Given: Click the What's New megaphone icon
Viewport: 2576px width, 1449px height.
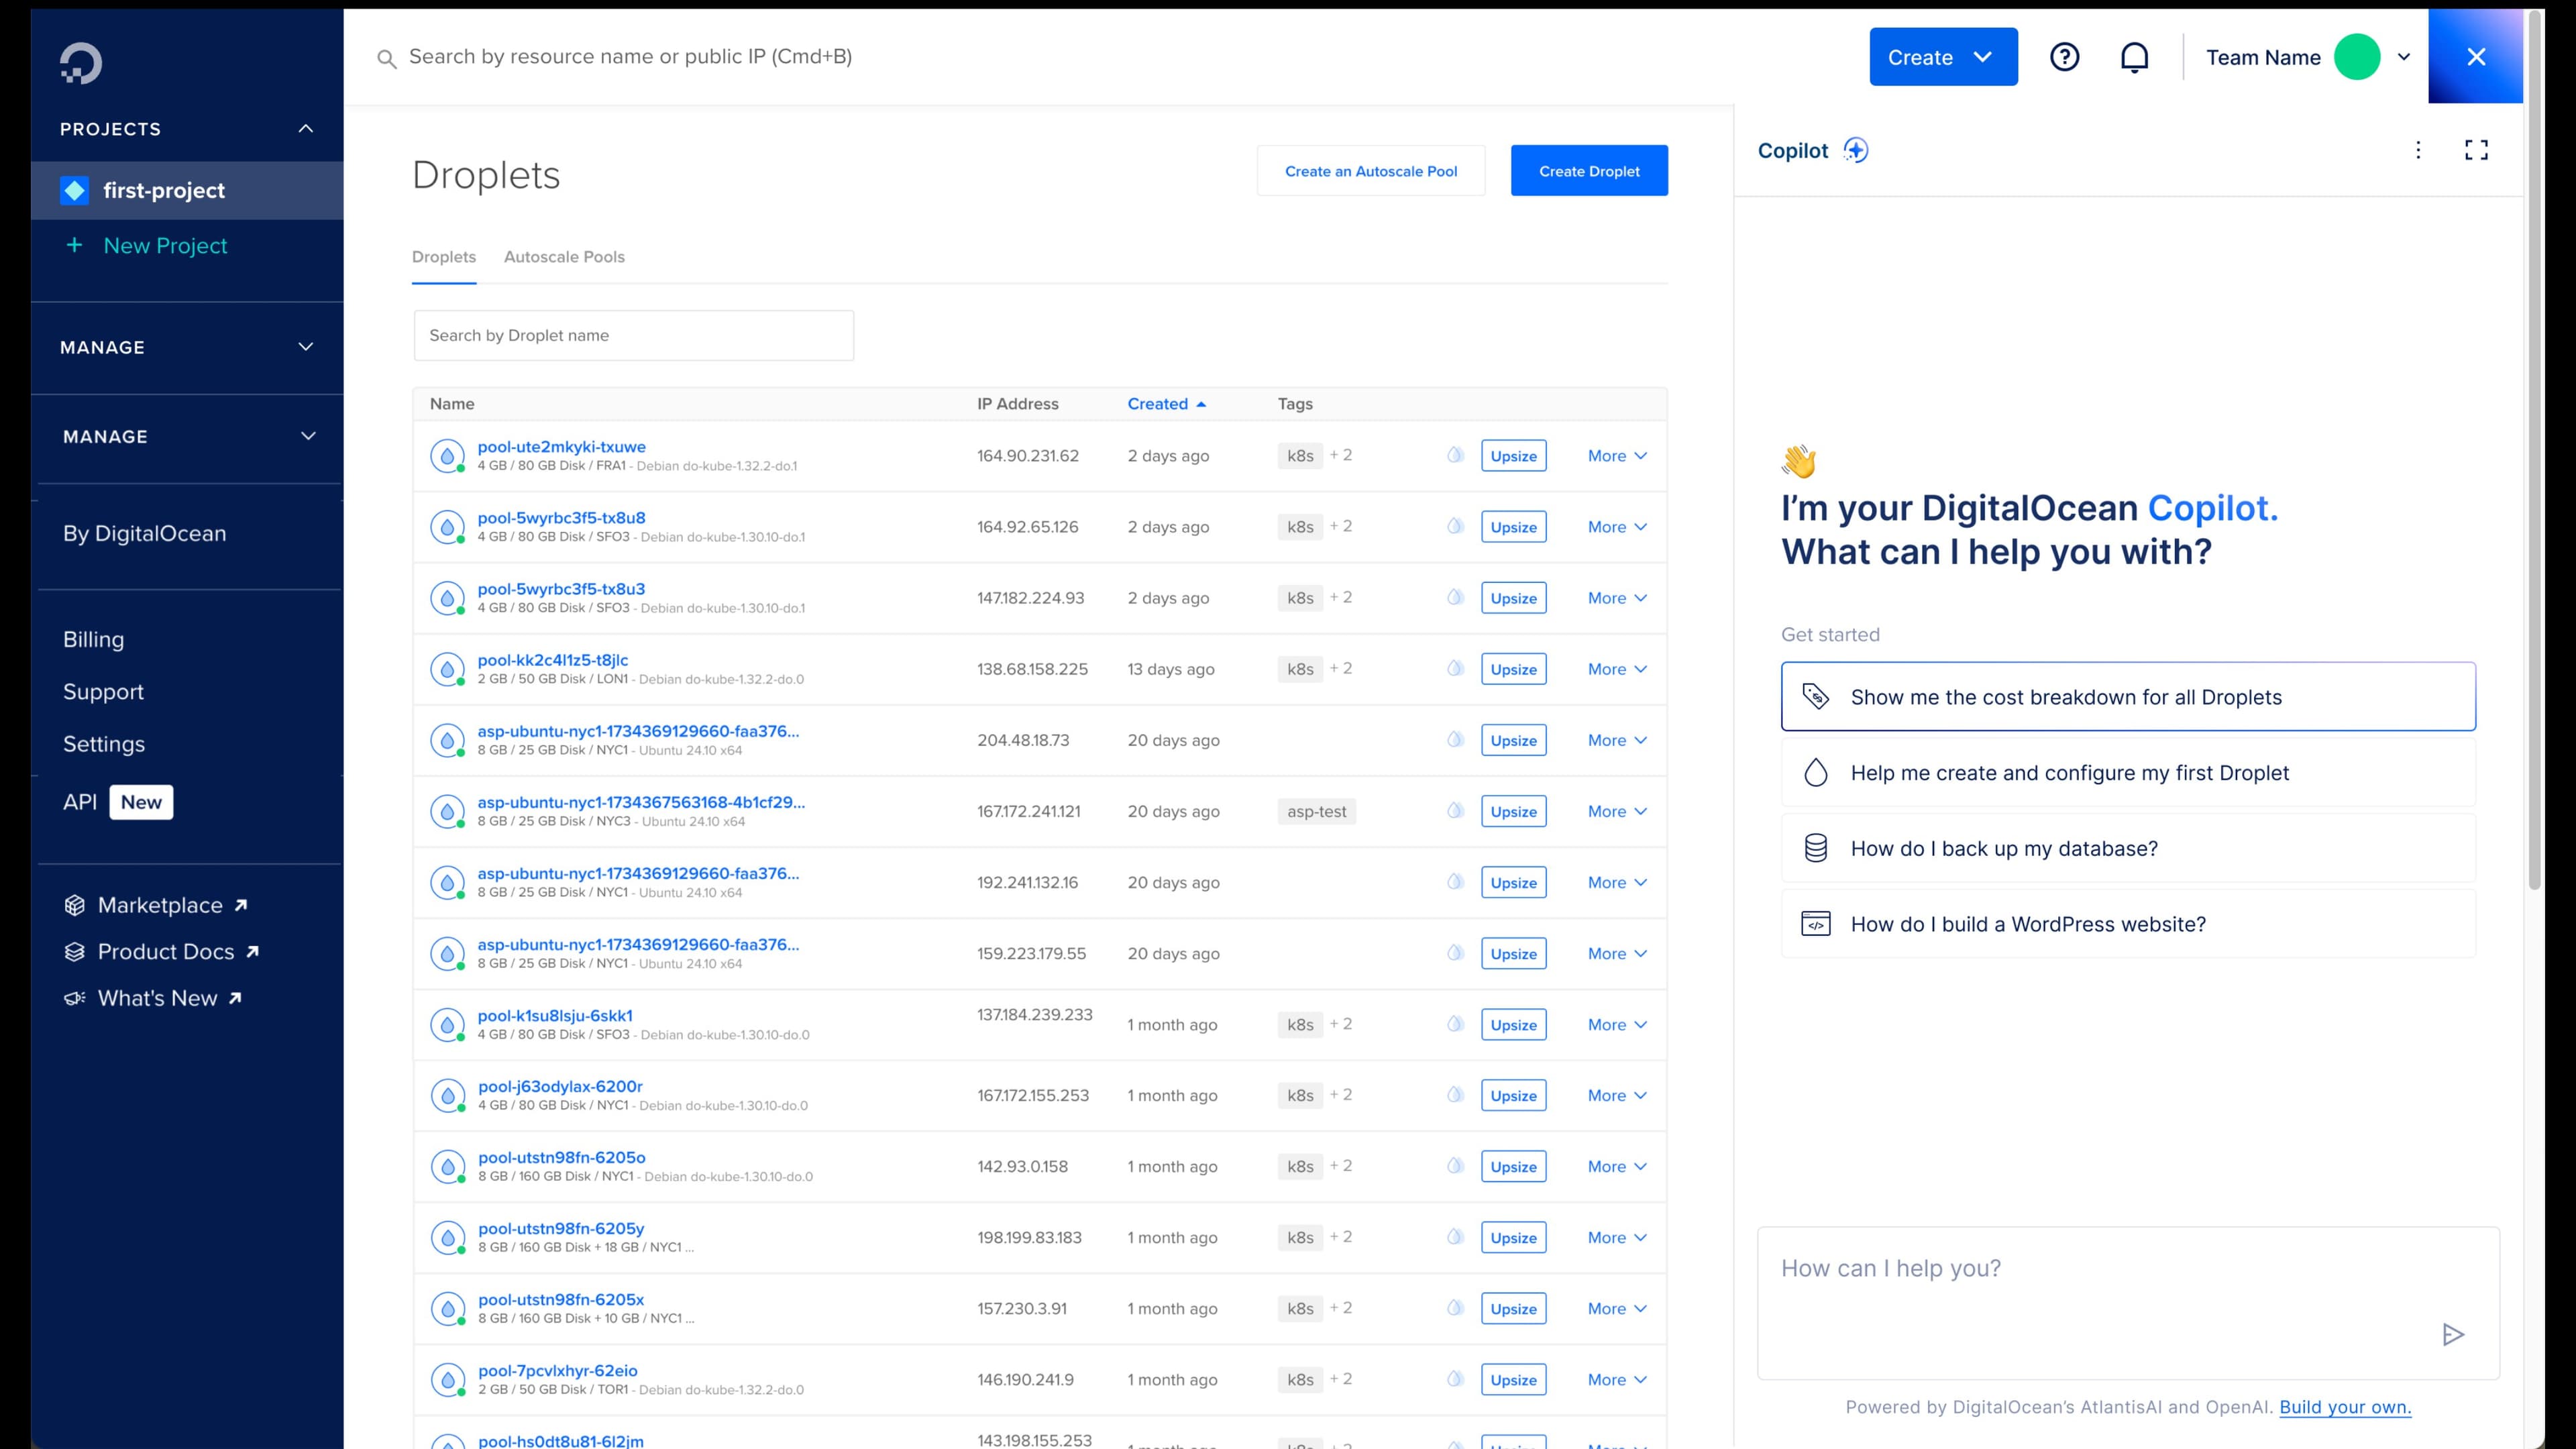Looking at the screenshot, I should pyautogui.click(x=74, y=998).
